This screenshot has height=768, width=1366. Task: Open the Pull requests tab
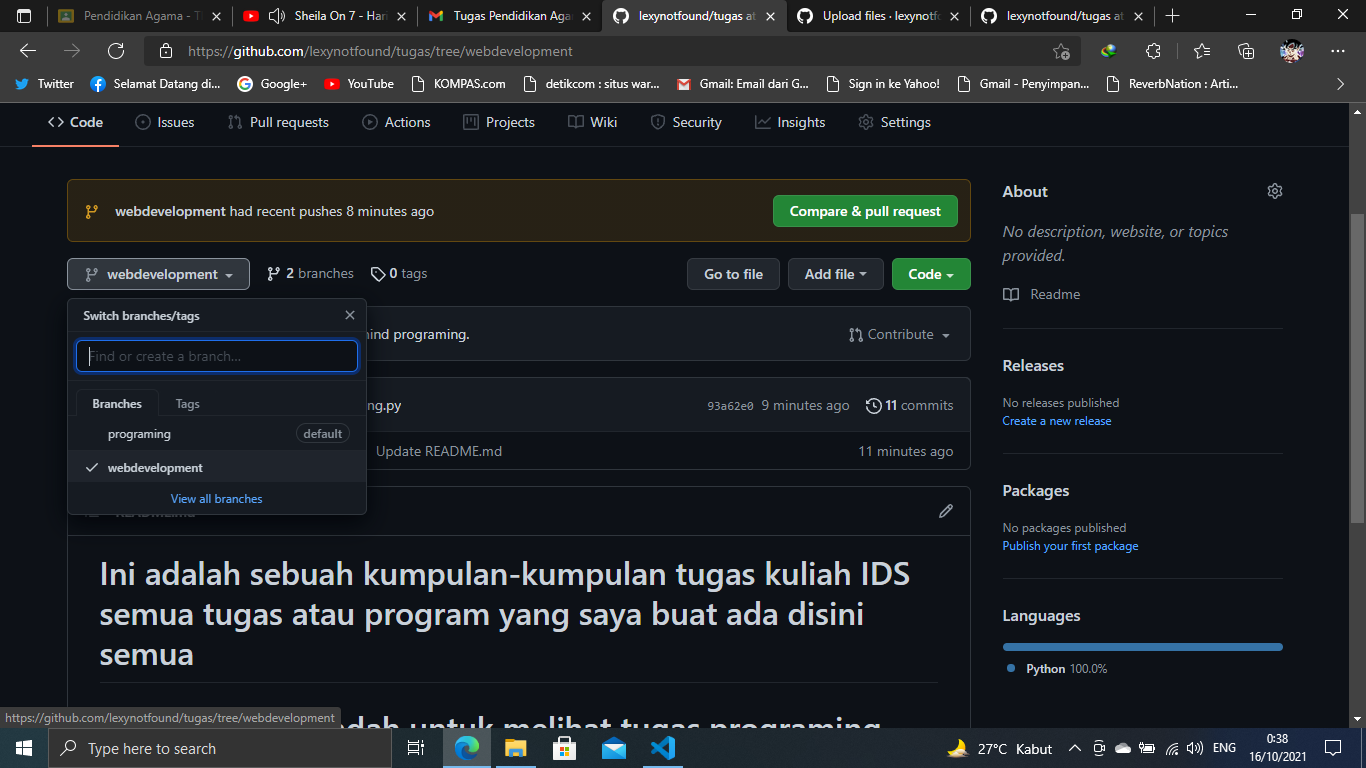[278, 122]
